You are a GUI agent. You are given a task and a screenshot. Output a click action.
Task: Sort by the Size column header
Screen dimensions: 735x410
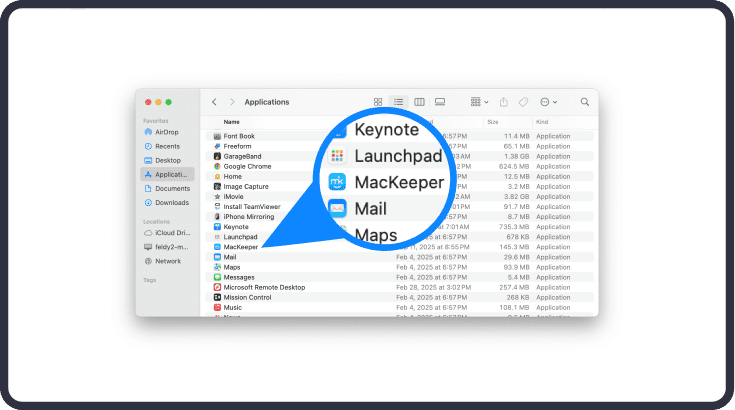(493, 122)
